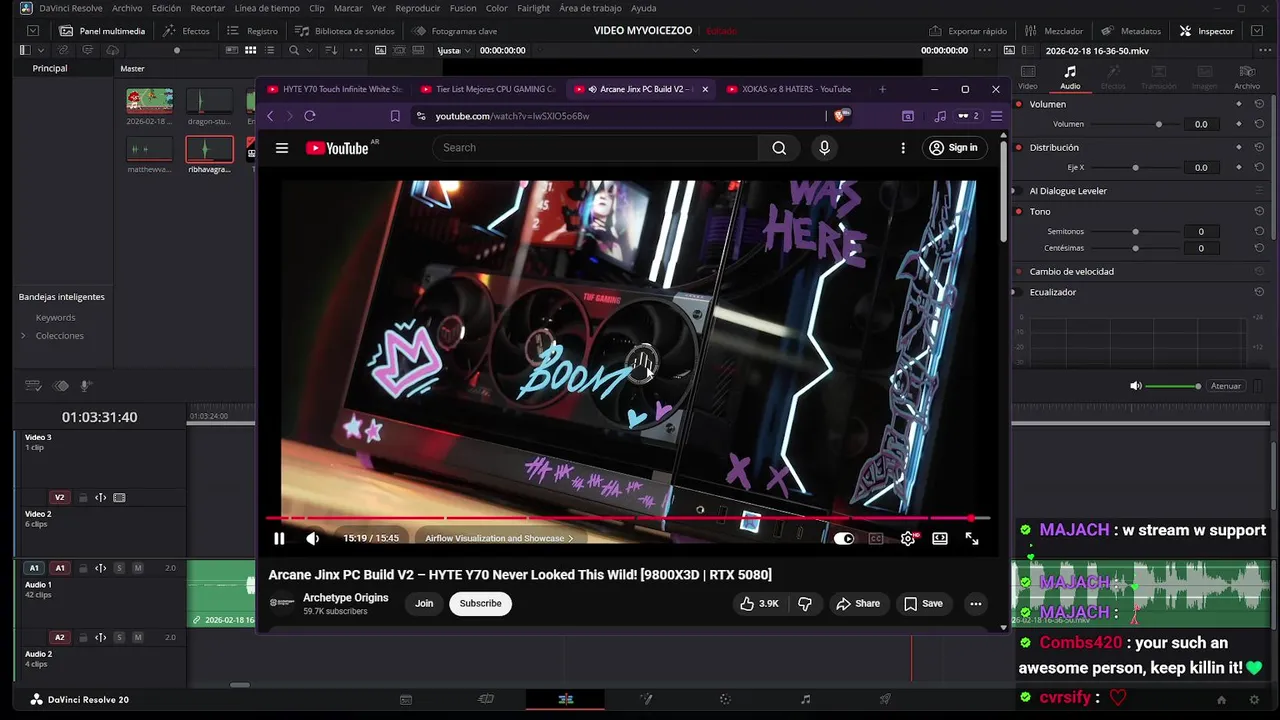Open the bin list layout dropdown arrow

pos(41,50)
